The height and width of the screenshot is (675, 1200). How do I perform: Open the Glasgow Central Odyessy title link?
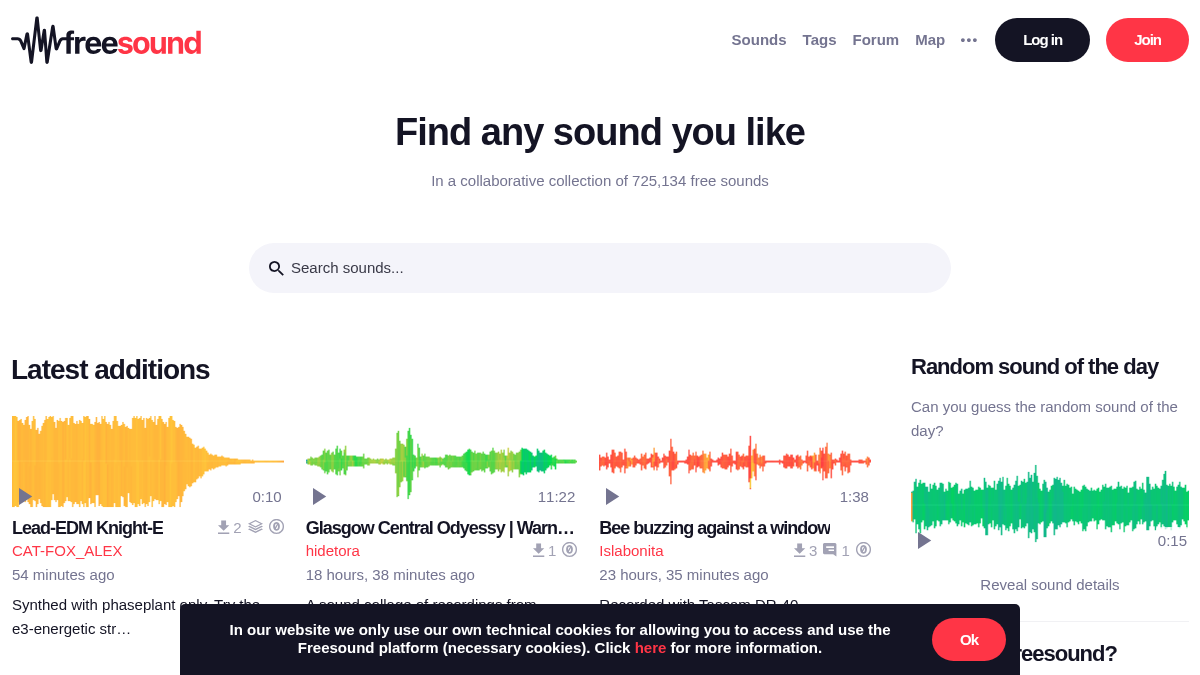(440, 528)
